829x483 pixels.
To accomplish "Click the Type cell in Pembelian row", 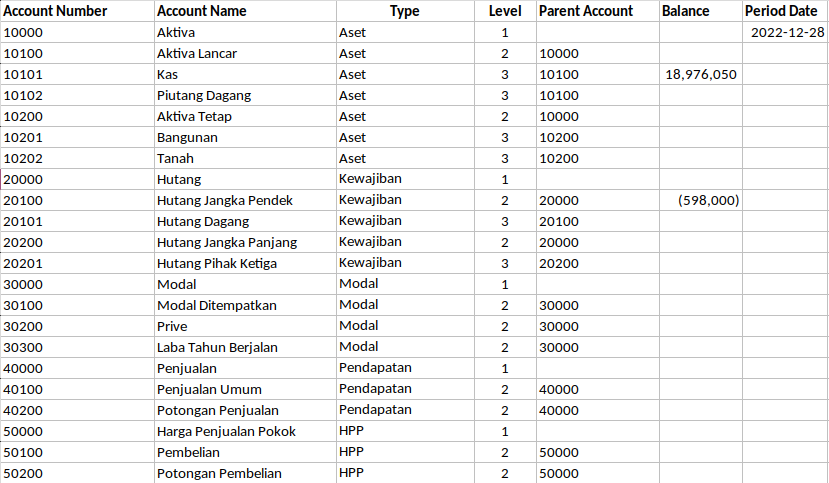I will (x=405, y=452).
